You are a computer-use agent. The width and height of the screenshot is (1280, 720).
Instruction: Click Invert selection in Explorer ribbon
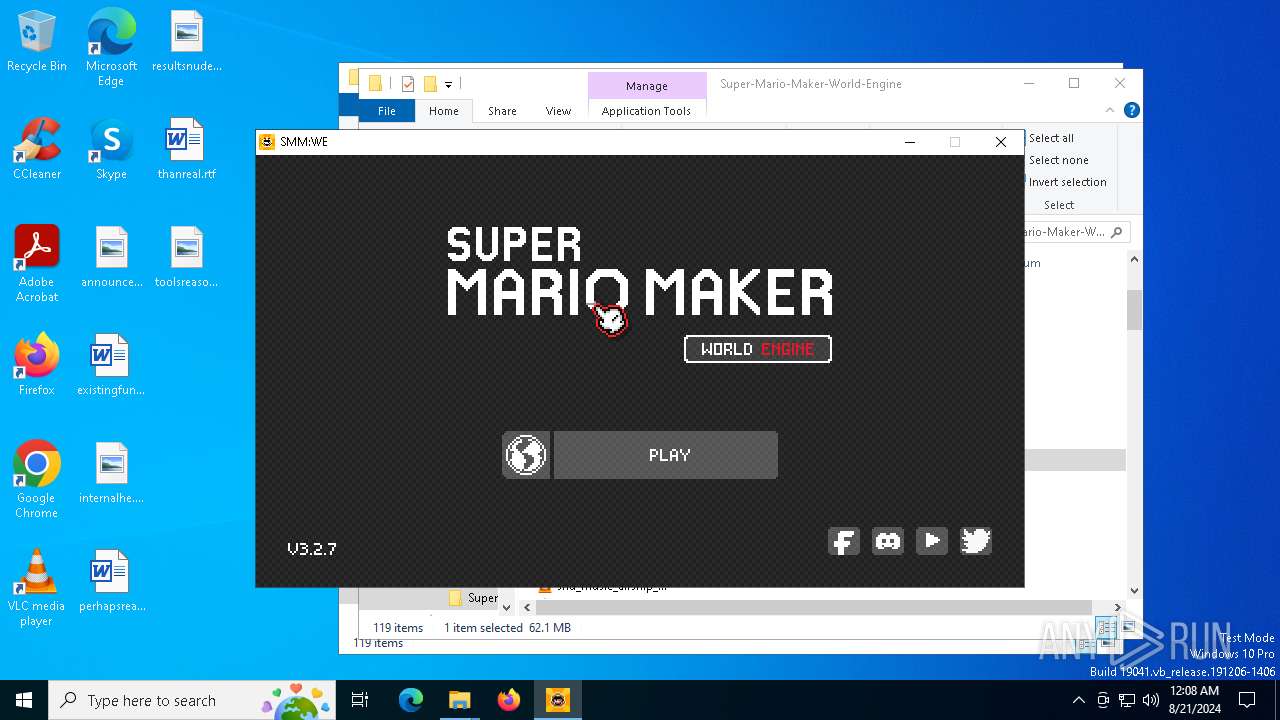pos(1067,182)
